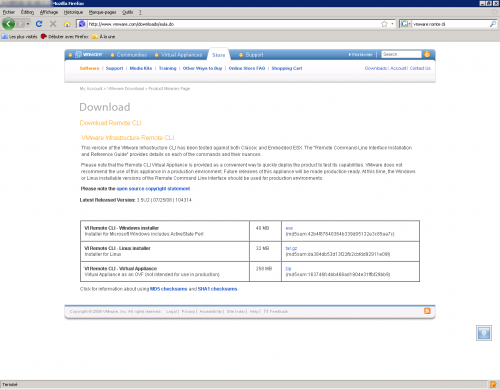Expand the address bar URL history dropdown

click(x=392, y=24)
